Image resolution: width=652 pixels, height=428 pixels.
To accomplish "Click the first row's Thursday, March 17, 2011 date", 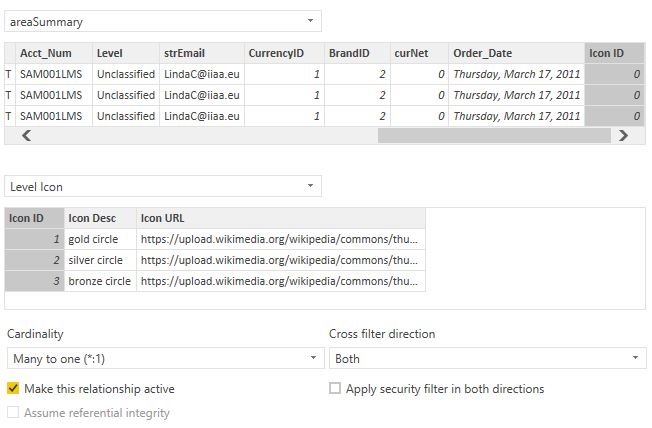I will [x=516, y=74].
